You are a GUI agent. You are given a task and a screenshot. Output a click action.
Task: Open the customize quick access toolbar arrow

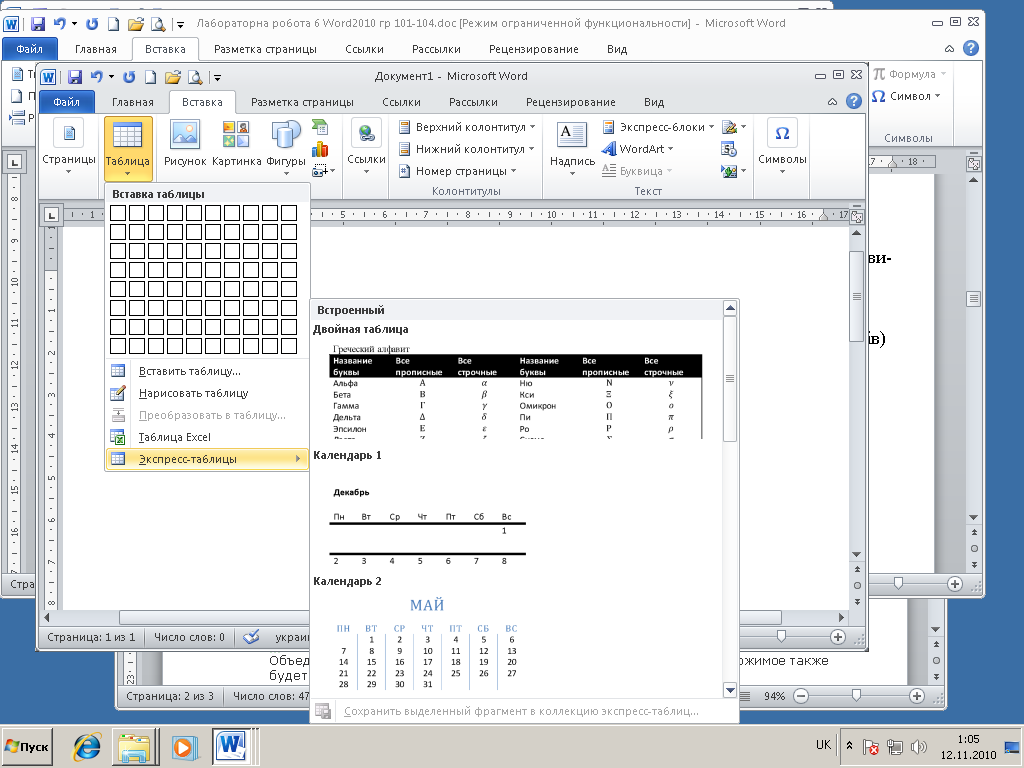(217, 78)
